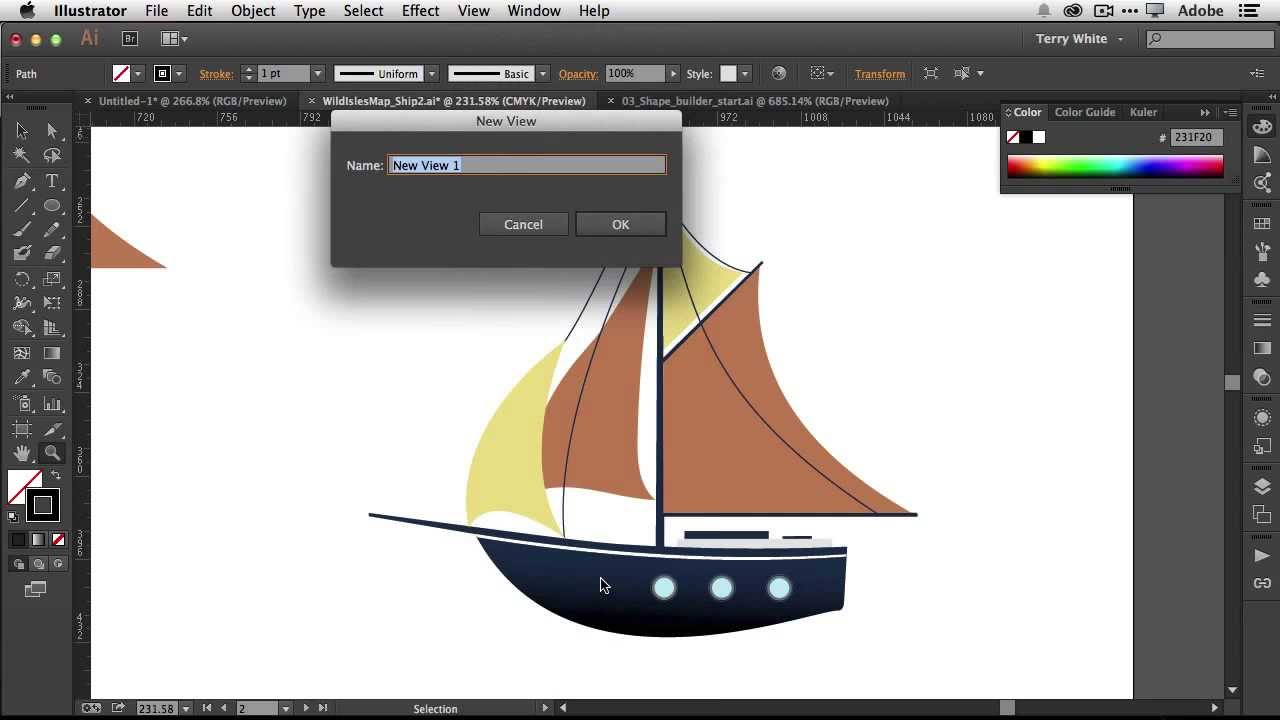Open the Symbols panel from the dock

pyautogui.click(x=1262, y=280)
